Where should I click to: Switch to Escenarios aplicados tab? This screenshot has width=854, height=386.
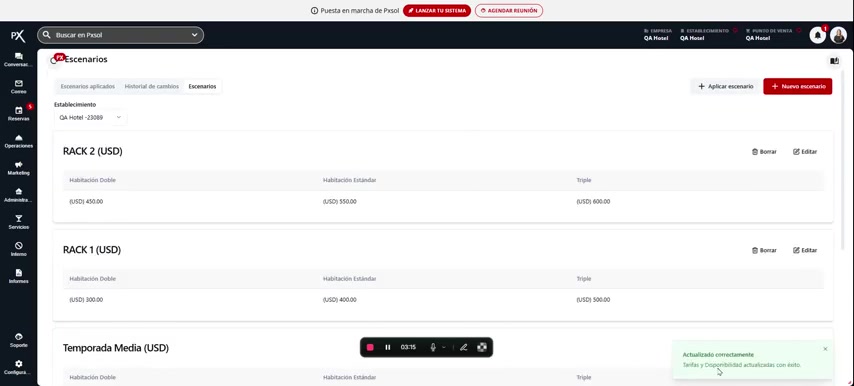tap(88, 87)
